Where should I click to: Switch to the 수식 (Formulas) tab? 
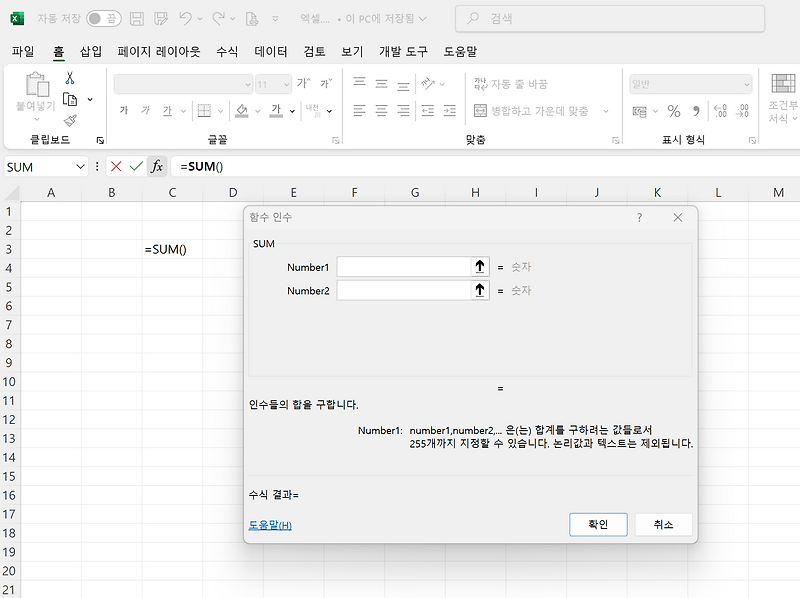(227, 52)
